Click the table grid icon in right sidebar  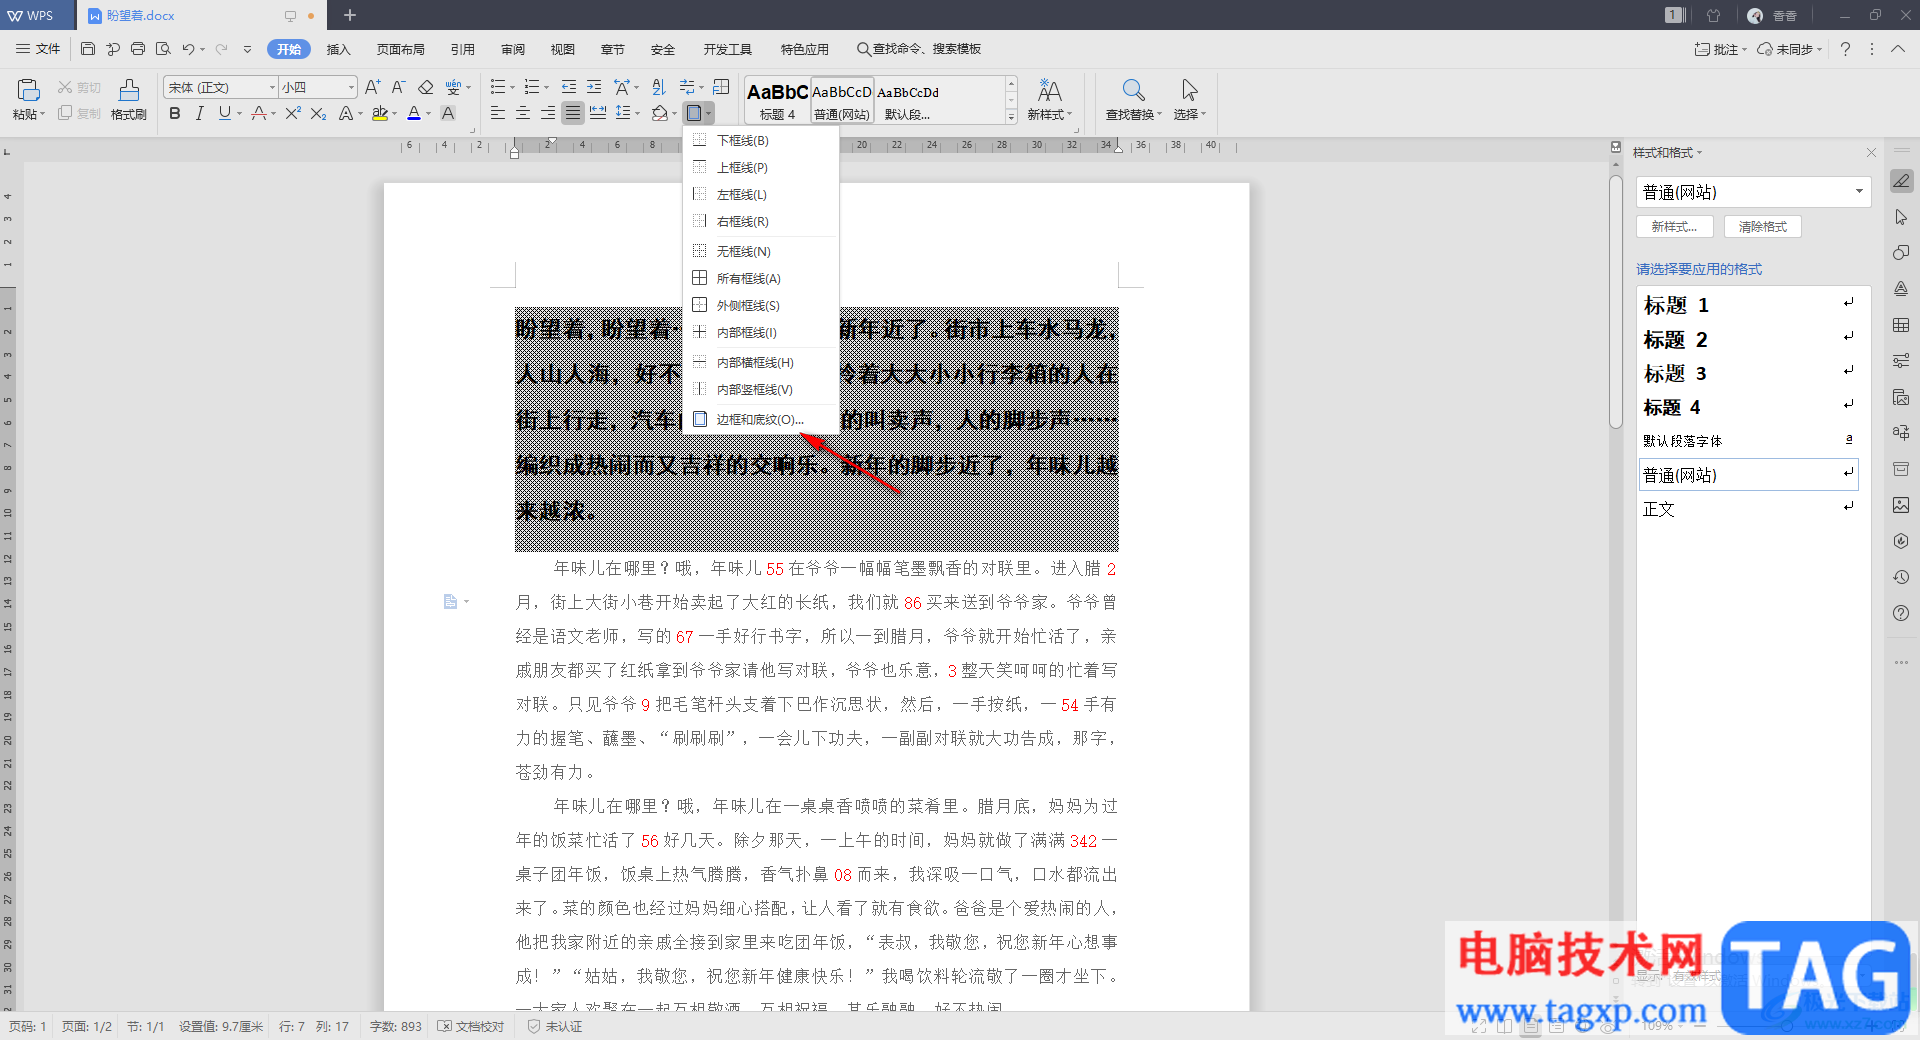pyautogui.click(x=1901, y=325)
